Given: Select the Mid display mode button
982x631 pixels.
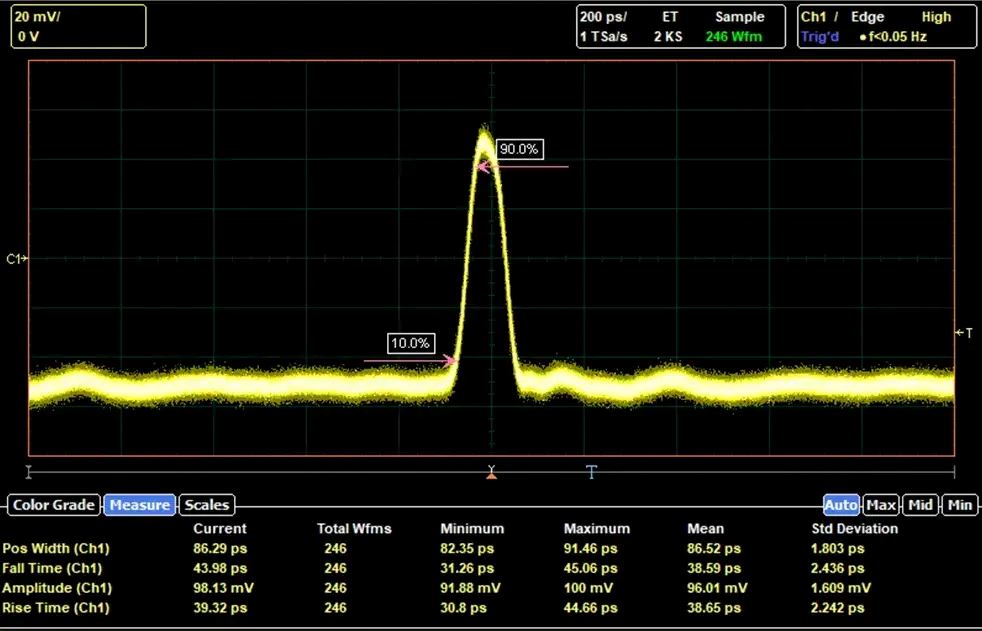Looking at the screenshot, I should [x=921, y=505].
